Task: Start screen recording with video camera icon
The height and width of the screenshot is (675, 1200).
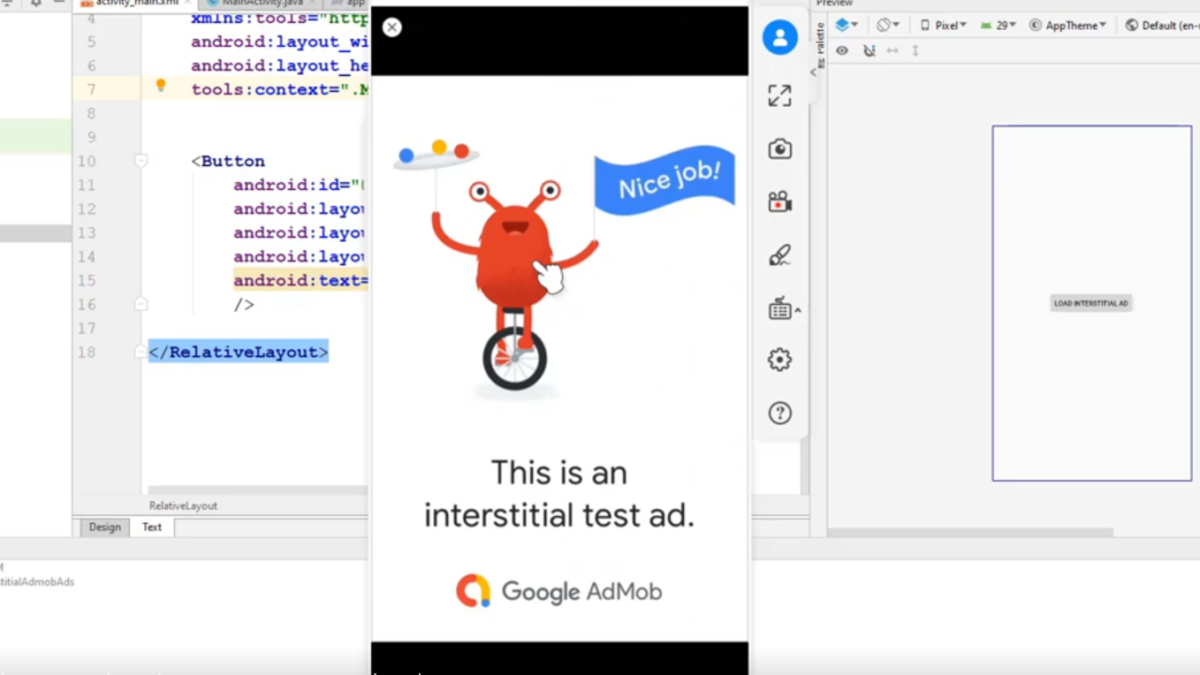Action: pyautogui.click(x=779, y=202)
